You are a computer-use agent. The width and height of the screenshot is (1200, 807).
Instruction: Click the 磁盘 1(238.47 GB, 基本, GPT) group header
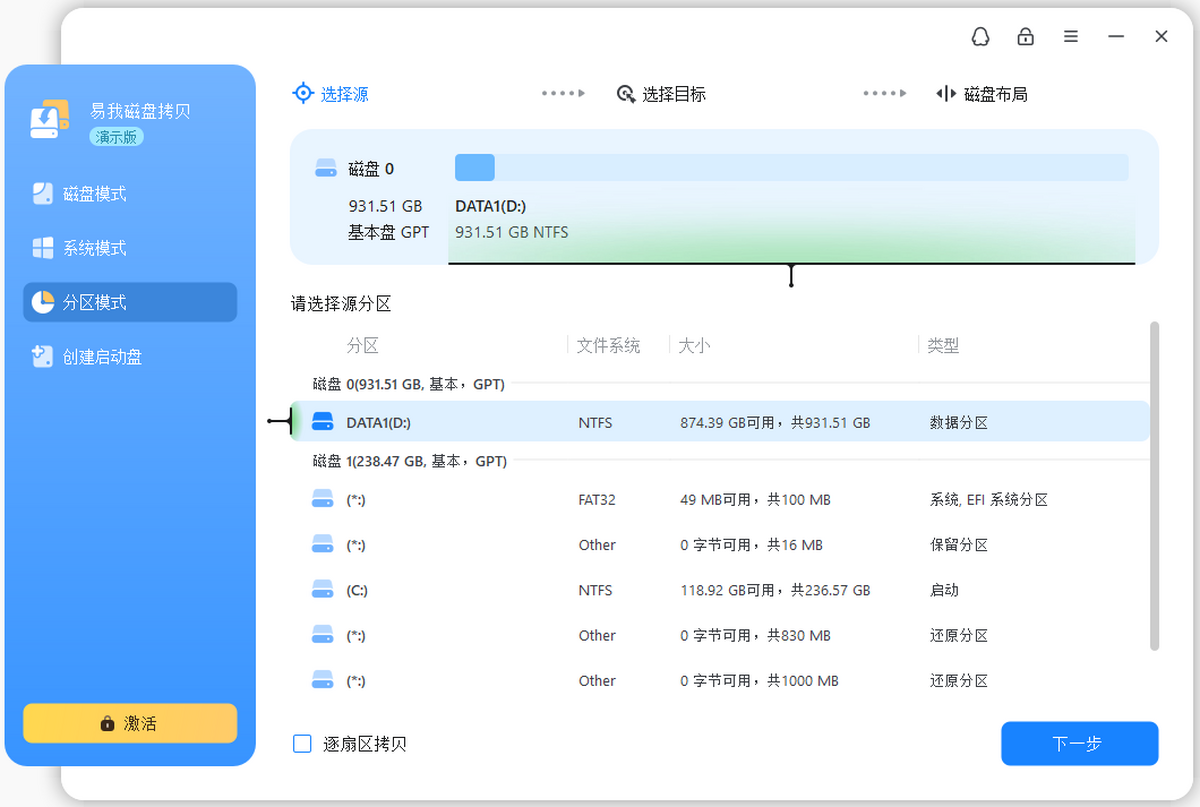point(409,461)
